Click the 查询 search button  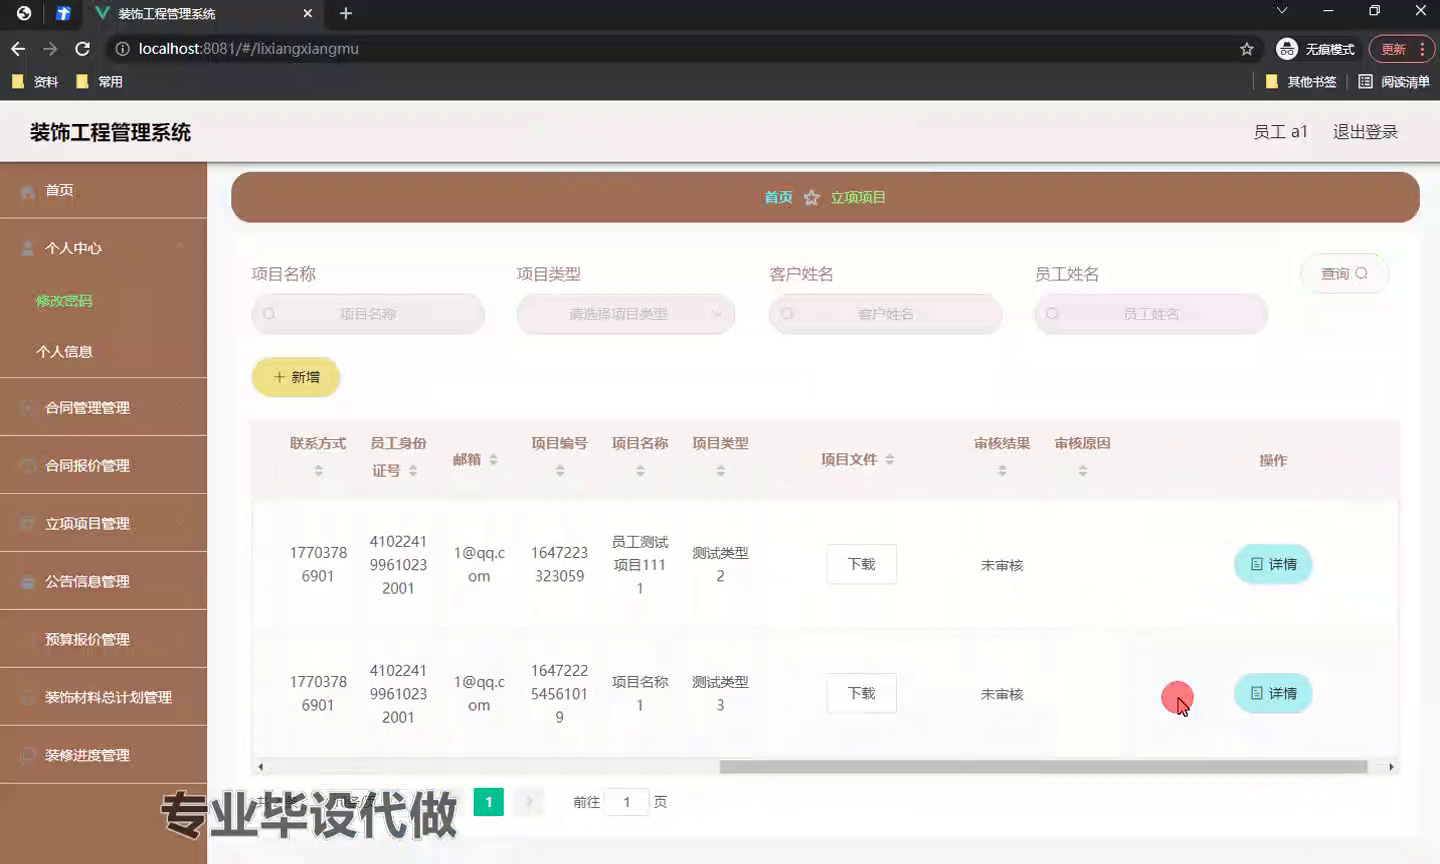pyautogui.click(x=1344, y=274)
